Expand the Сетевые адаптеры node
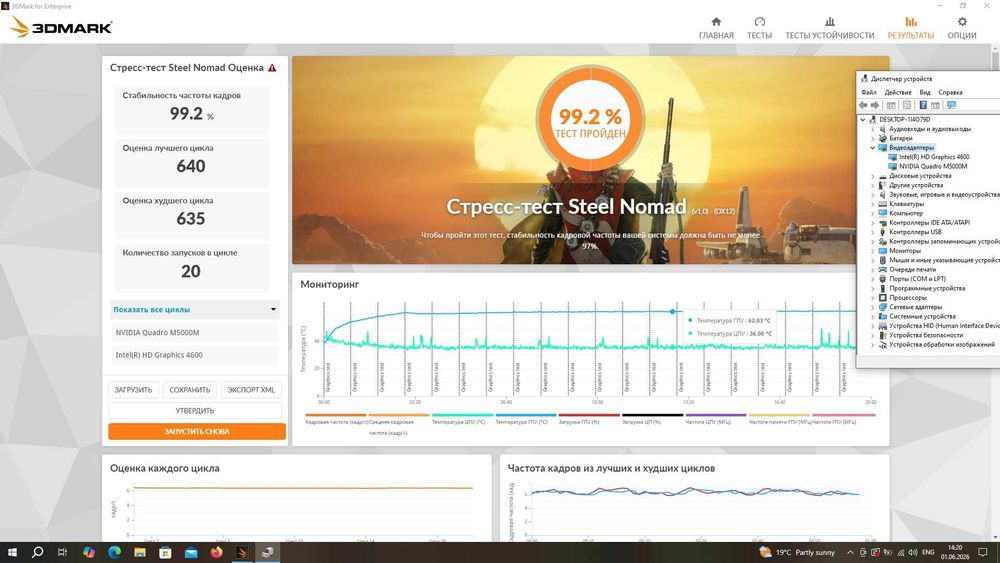The image size is (1000, 563). (x=872, y=307)
